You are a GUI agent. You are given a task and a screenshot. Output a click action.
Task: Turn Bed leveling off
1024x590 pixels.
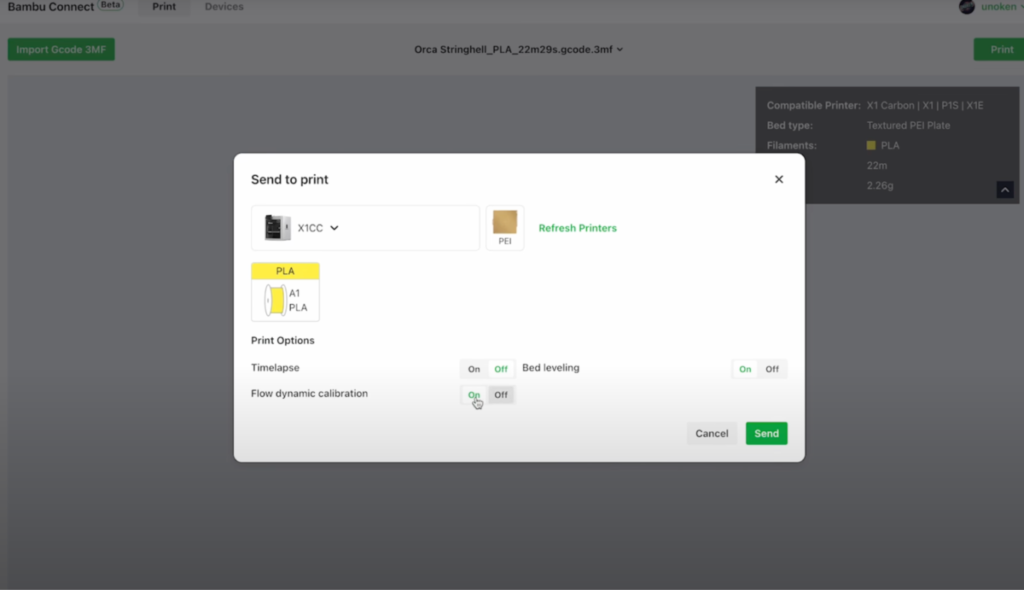pos(772,369)
